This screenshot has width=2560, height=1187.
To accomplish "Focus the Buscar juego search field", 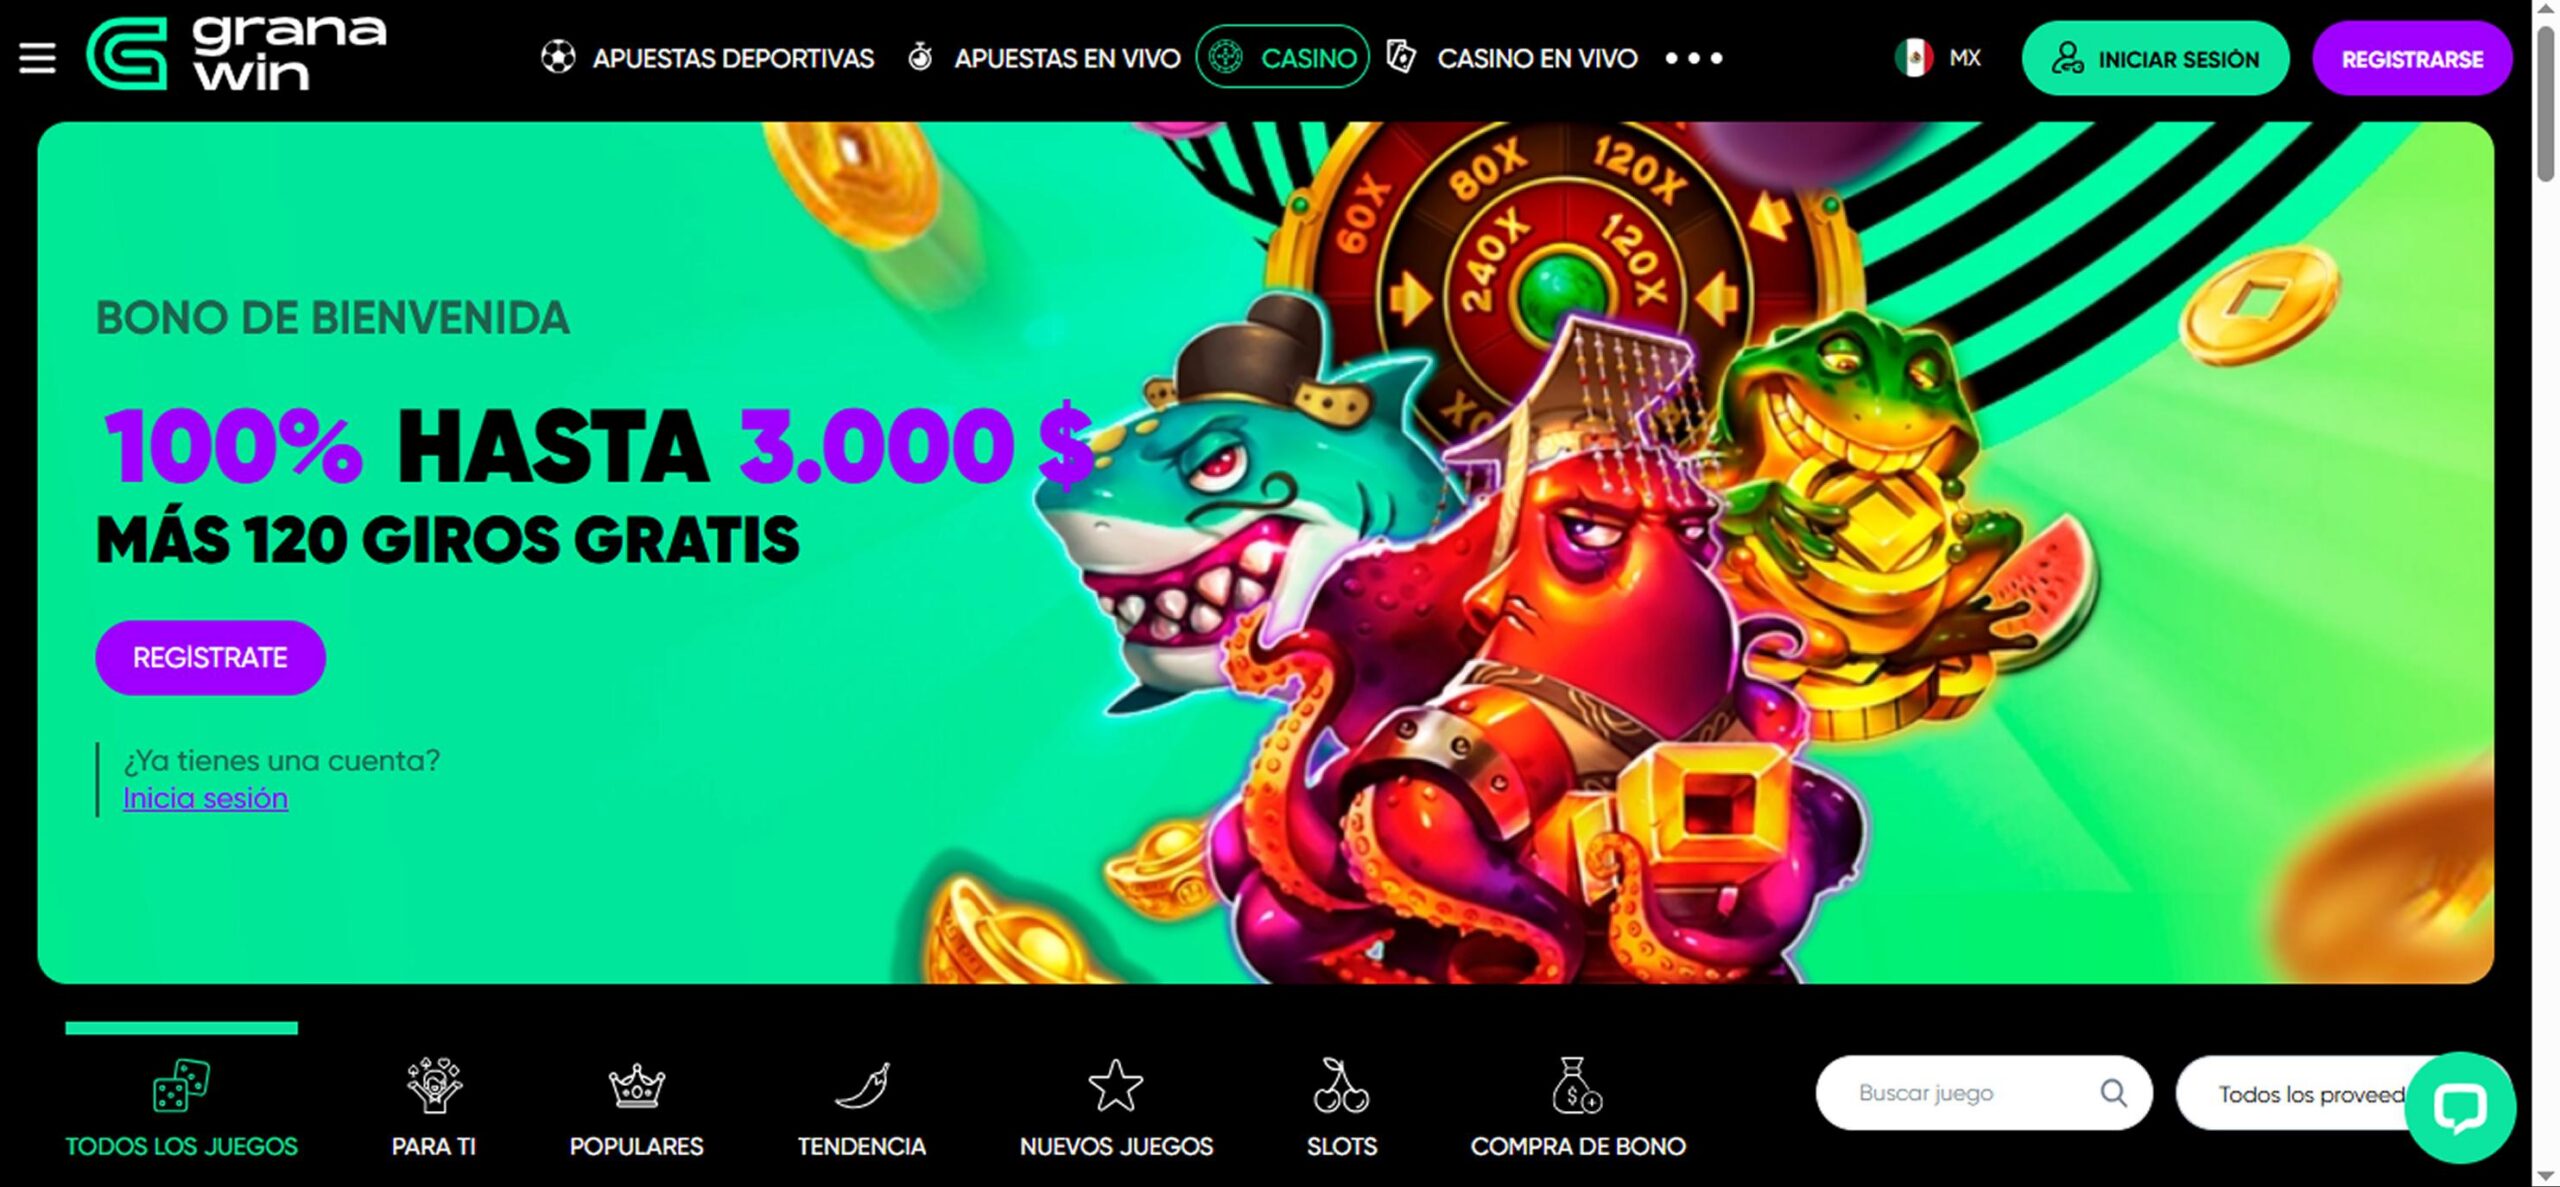I will 1984,1093.
